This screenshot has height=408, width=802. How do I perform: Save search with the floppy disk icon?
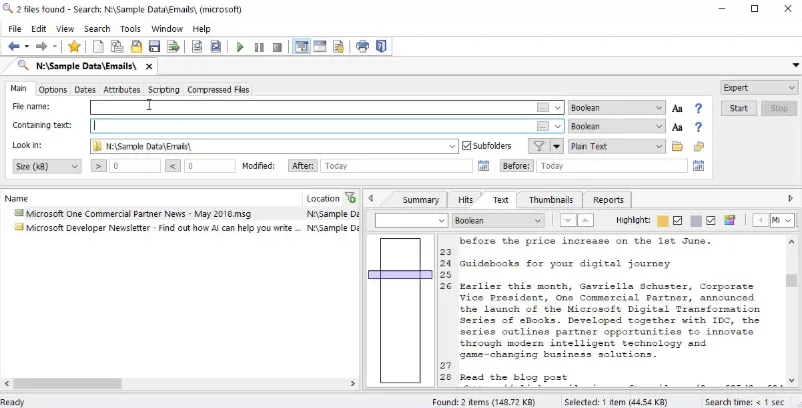pos(154,47)
